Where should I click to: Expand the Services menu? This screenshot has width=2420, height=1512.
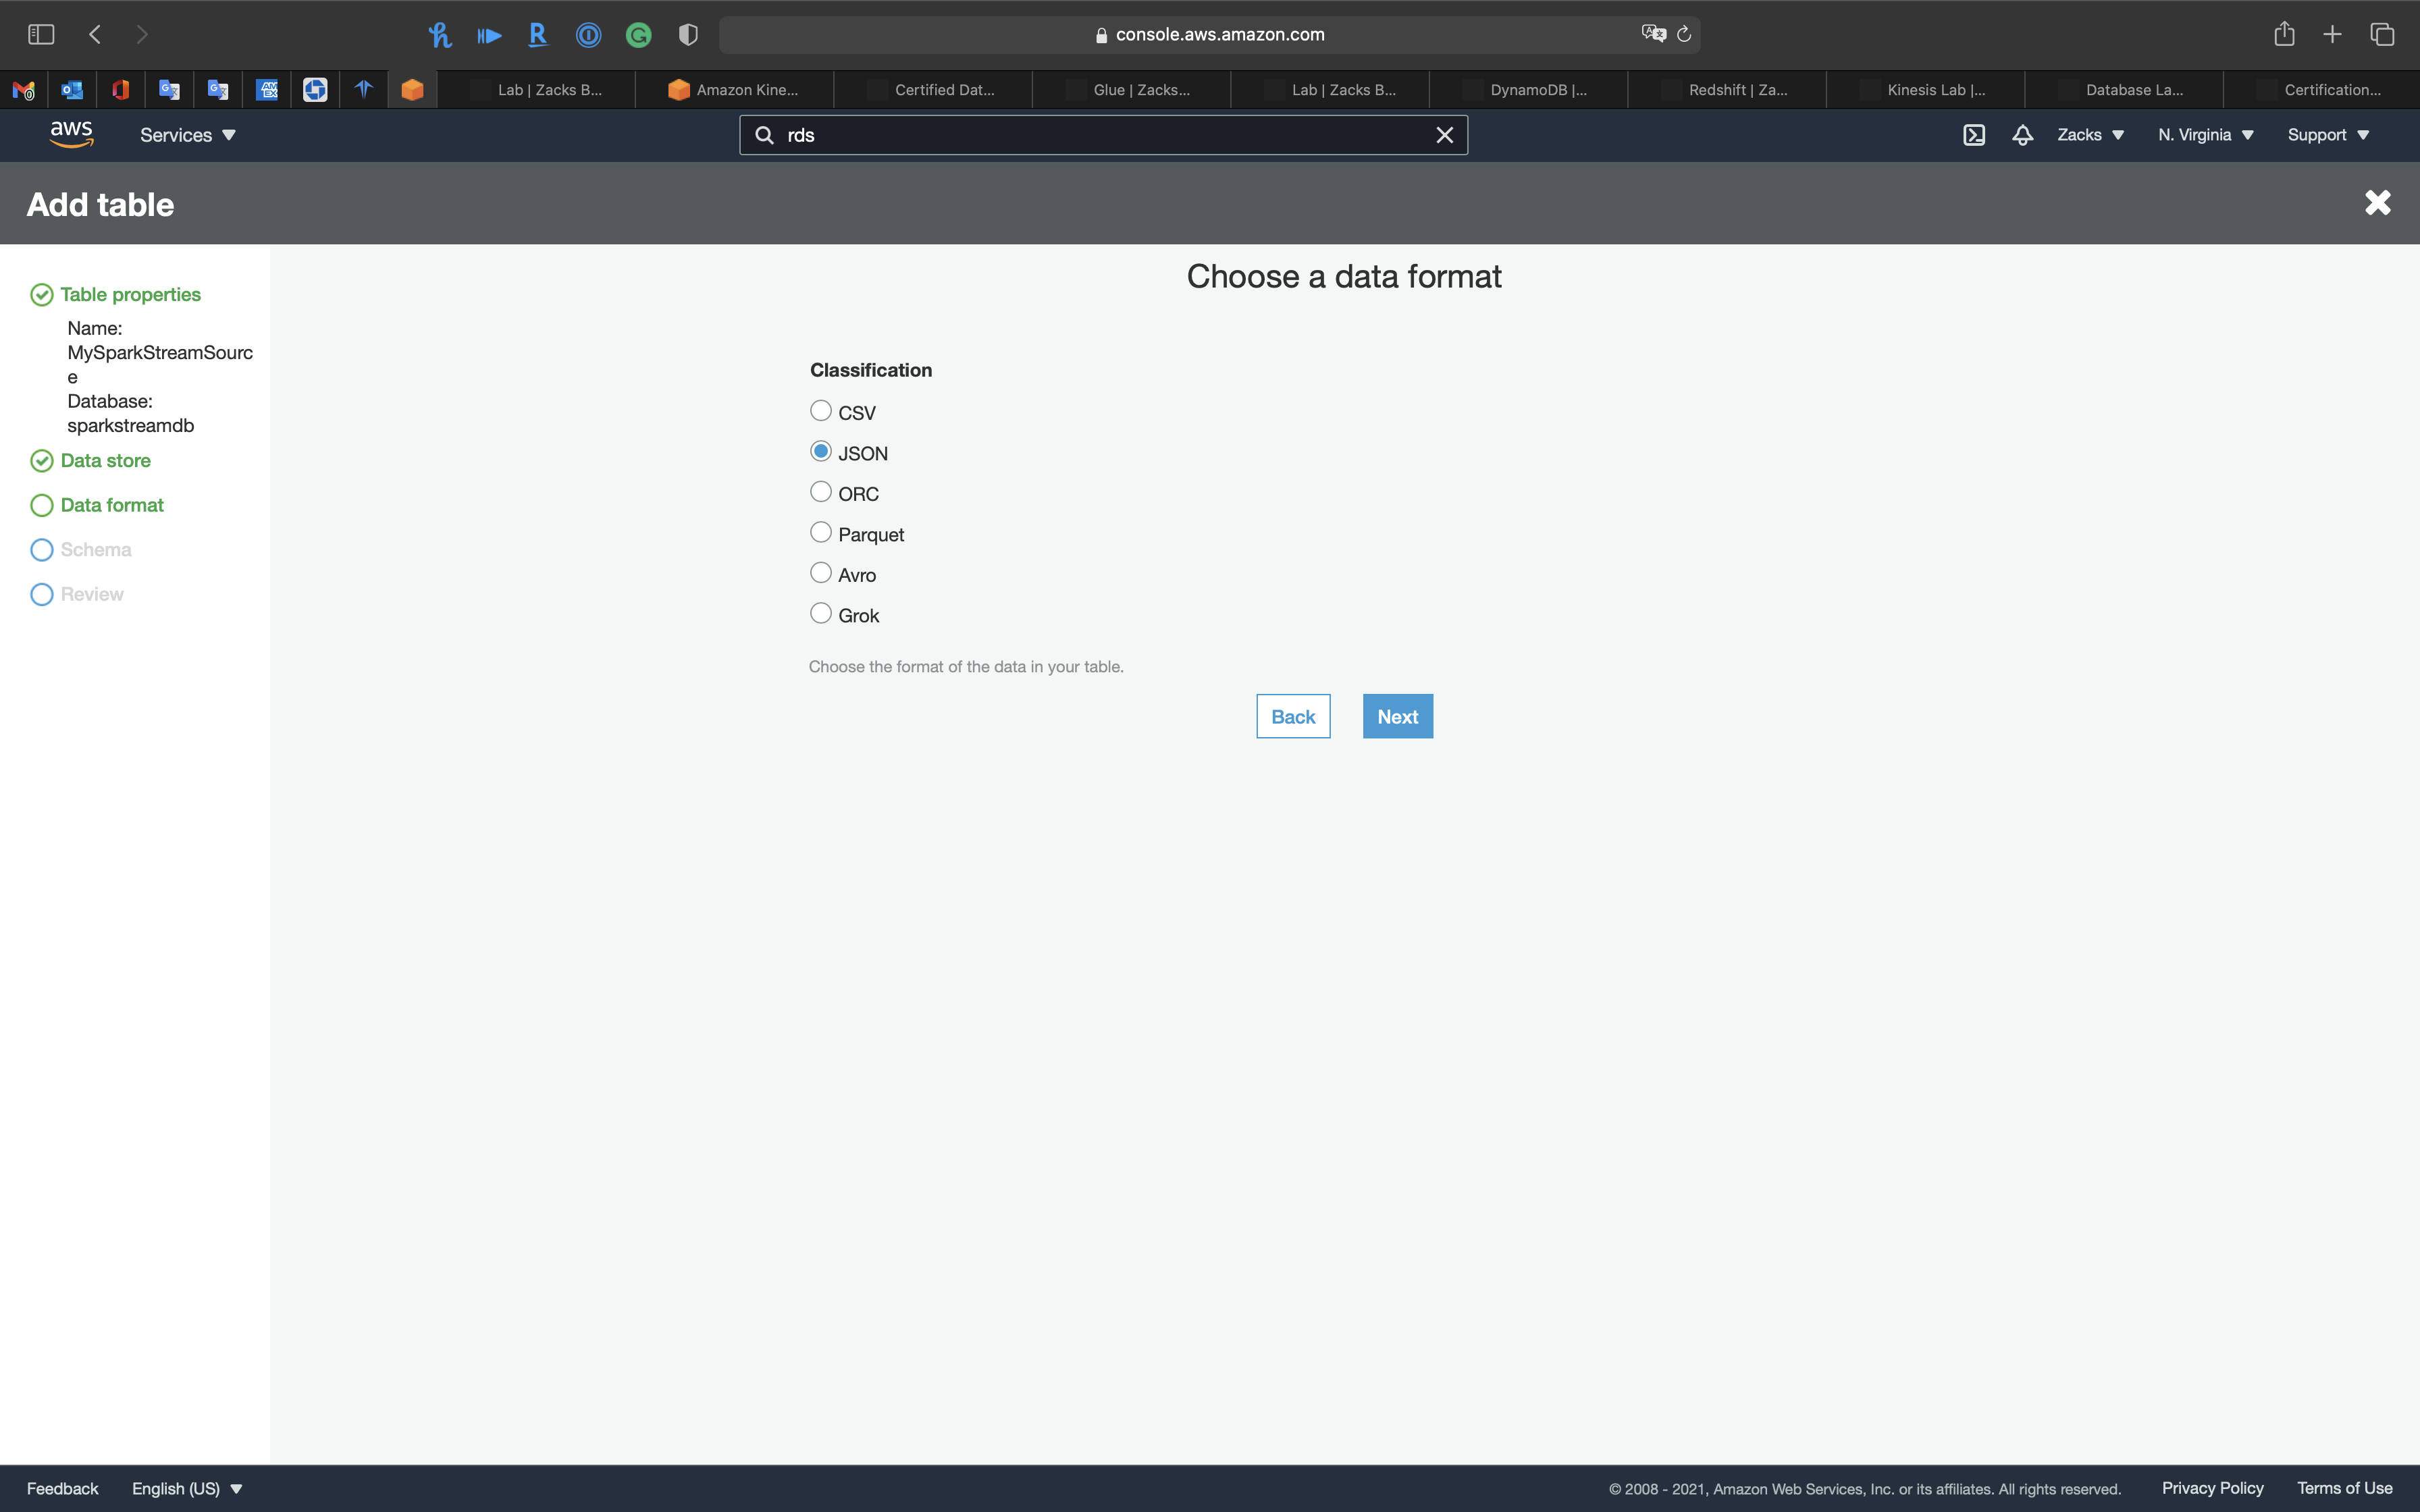[x=187, y=135]
